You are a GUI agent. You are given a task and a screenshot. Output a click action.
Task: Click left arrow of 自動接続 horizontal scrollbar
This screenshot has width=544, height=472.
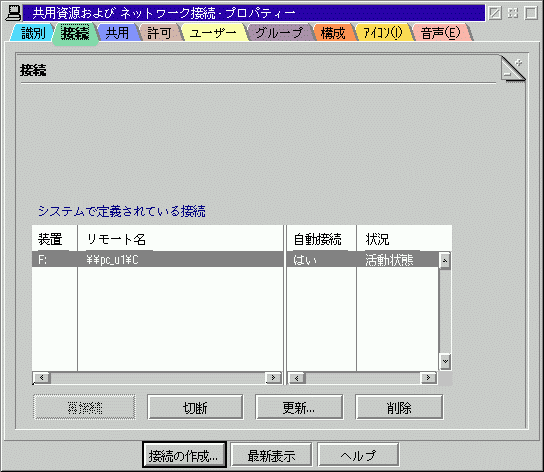pyautogui.click(x=297, y=378)
